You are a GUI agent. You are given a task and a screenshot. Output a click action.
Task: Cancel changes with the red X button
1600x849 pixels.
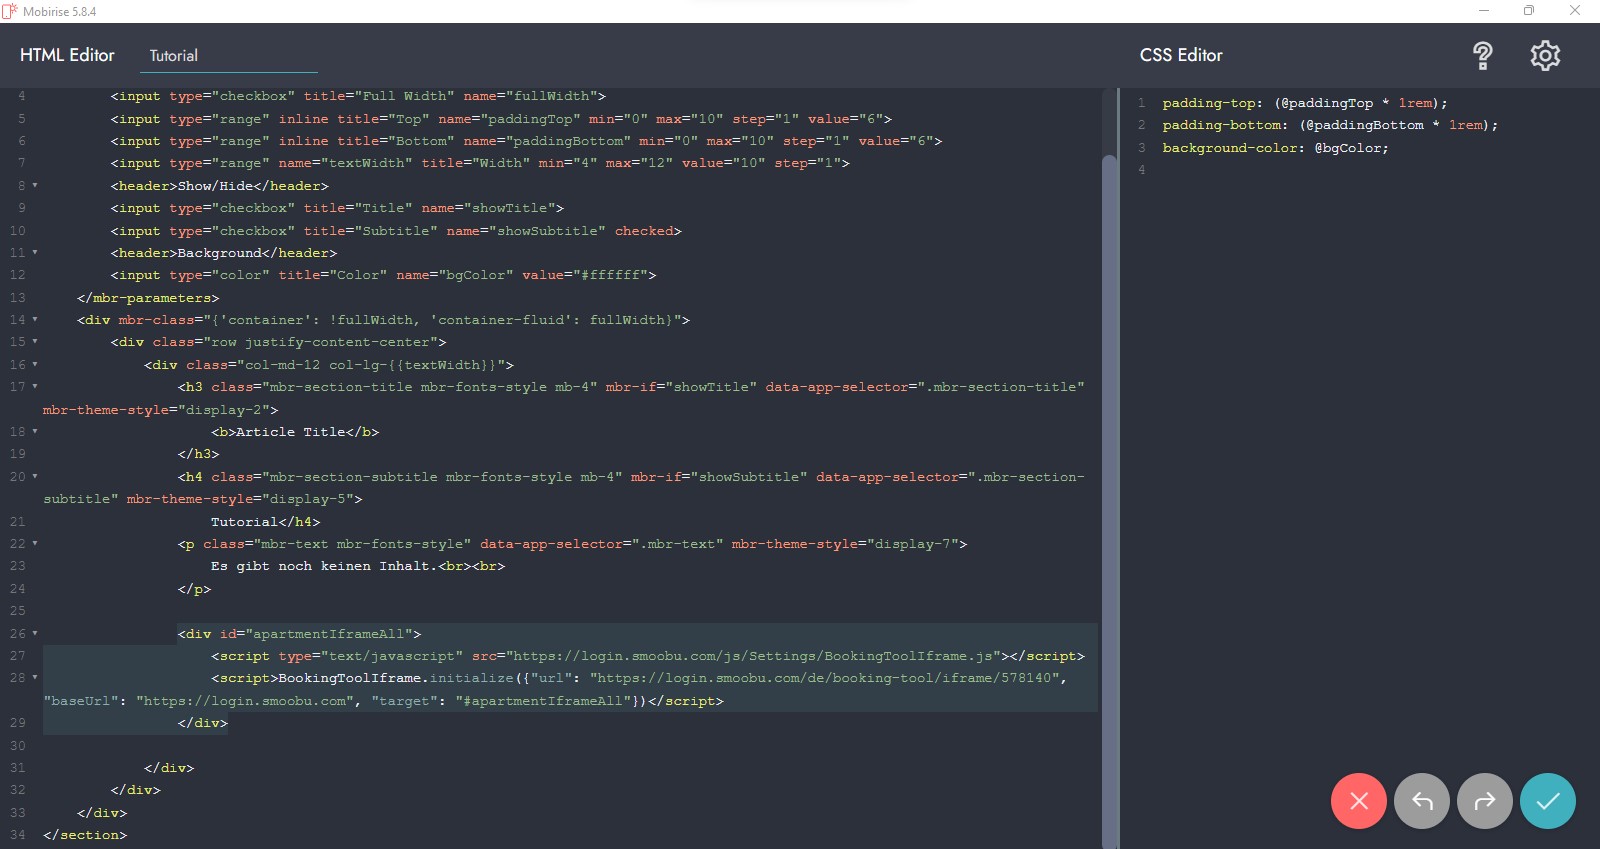pyautogui.click(x=1358, y=801)
